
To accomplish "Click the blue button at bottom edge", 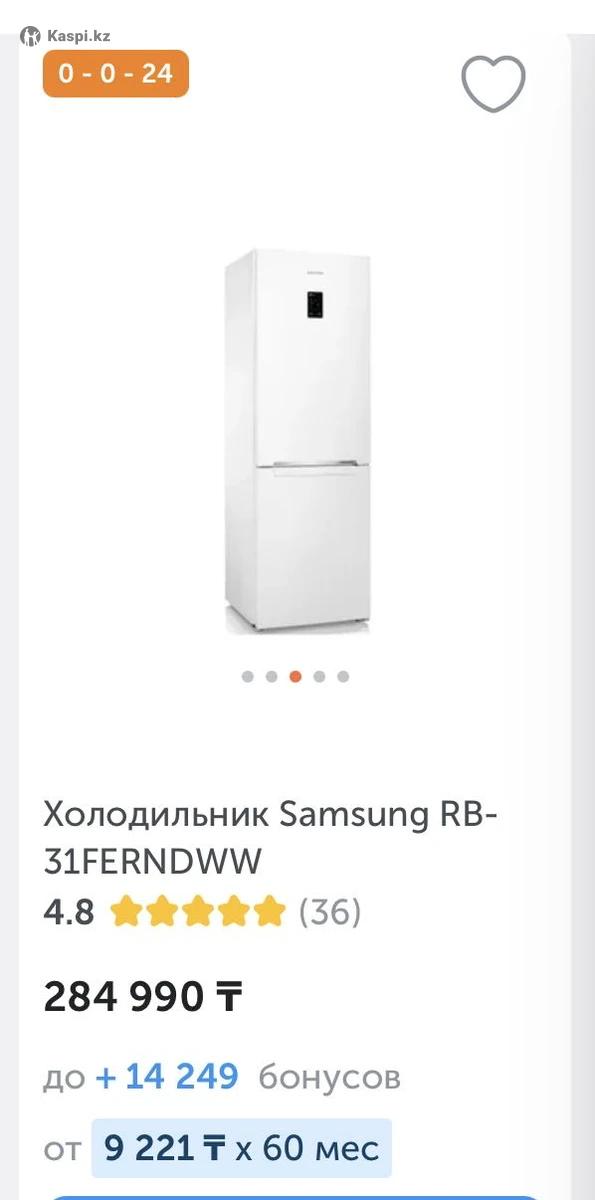I will click(x=297, y=1197).
